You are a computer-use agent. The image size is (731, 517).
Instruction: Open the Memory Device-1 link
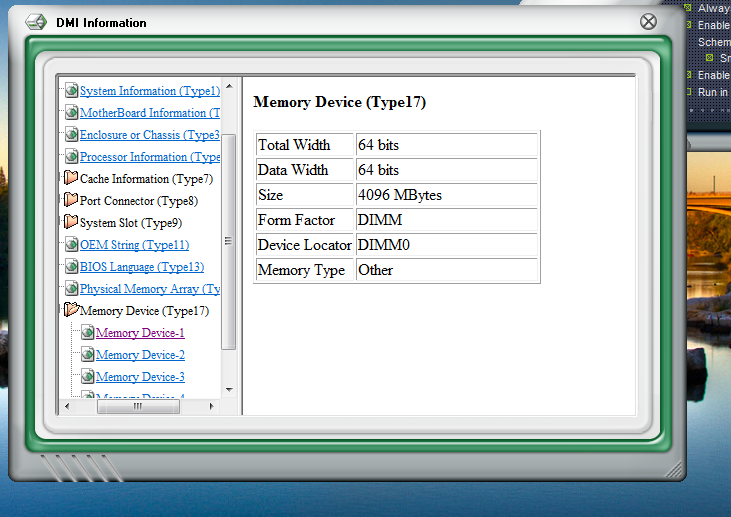point(140,333)
